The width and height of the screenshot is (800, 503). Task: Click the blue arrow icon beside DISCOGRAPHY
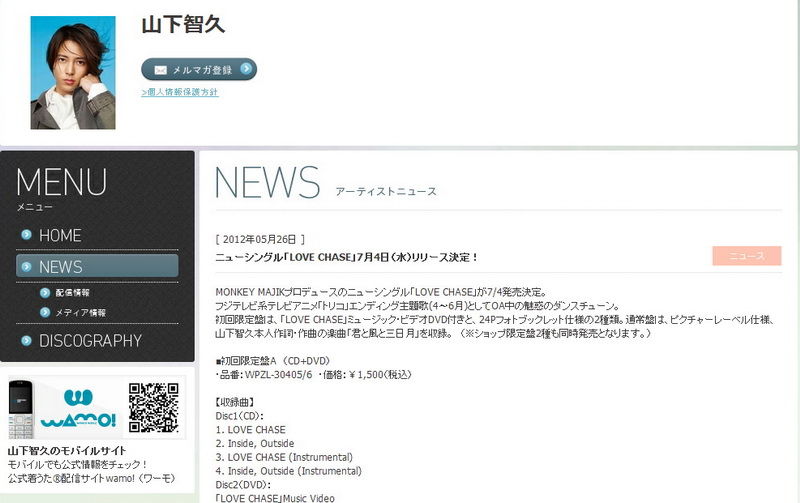[27, 340]
